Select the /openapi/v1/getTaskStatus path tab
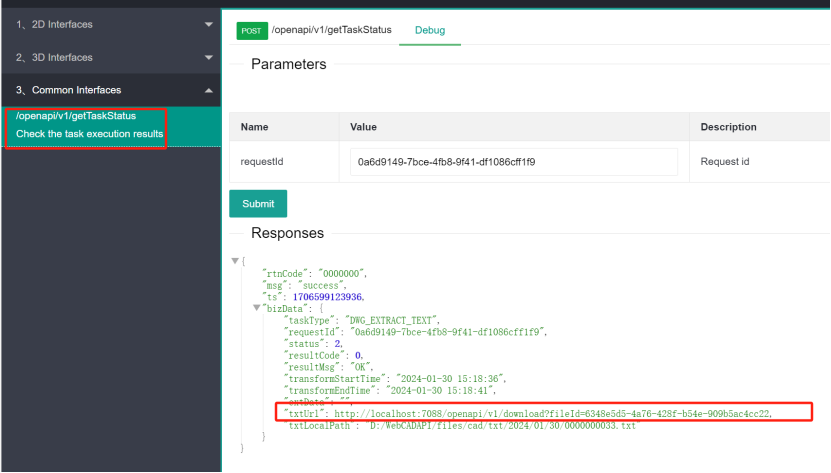Screen dimensions: 831x473 point(332,30)
